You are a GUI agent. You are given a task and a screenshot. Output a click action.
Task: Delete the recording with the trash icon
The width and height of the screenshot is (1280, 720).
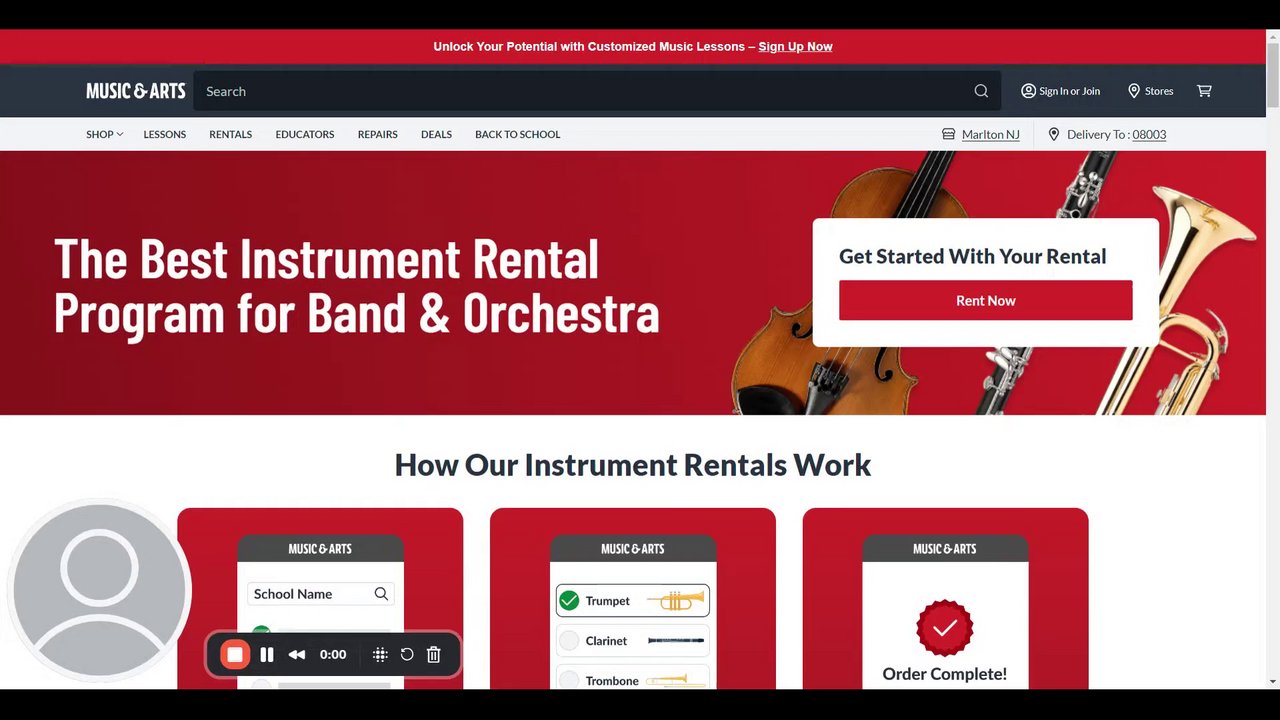(x=434, y=655)
